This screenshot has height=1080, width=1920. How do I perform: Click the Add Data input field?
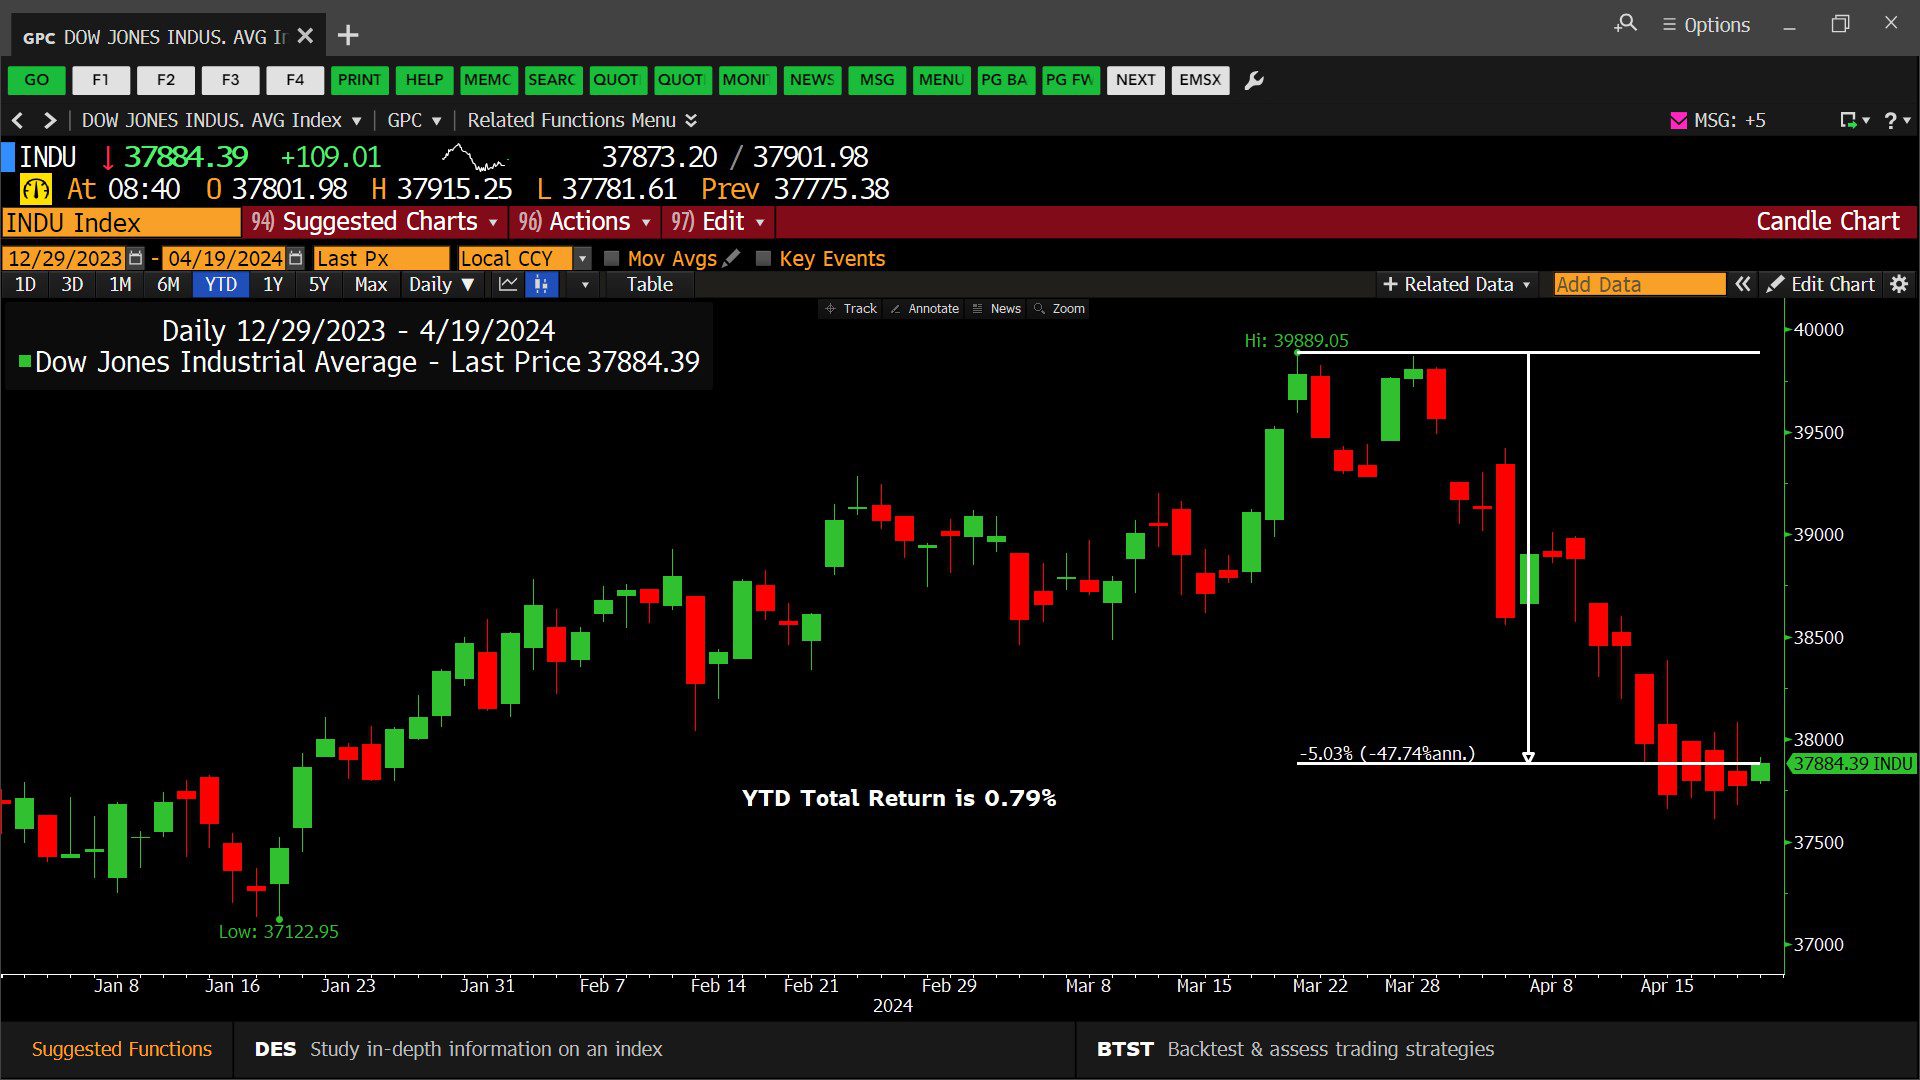point(1640,284)
